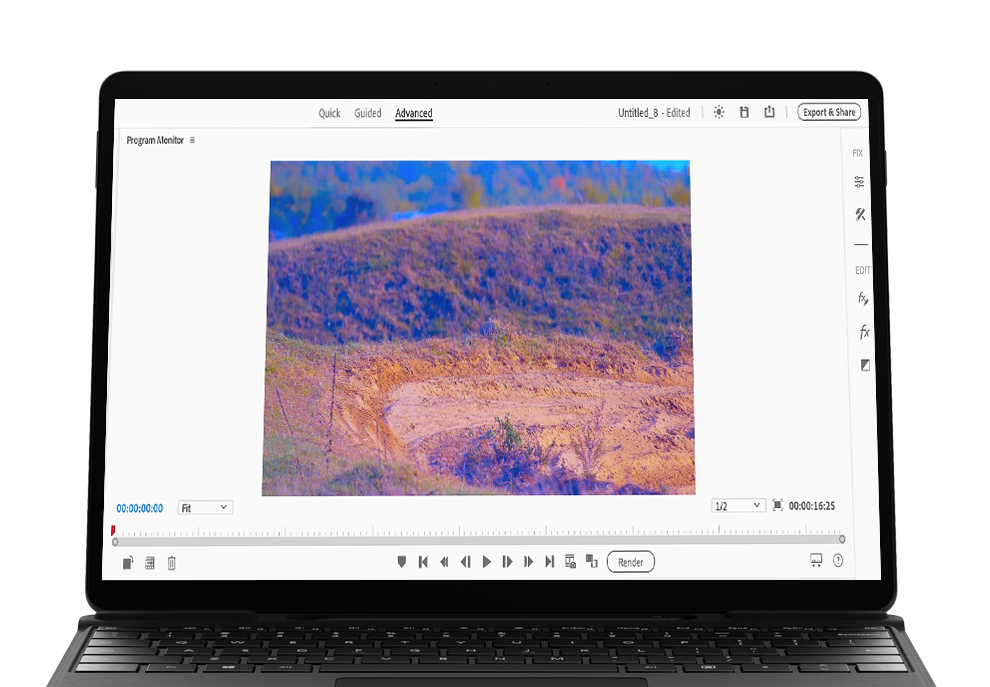The image size is (990, 687).
Task: Add a marker with the marker icon
Action: click(402, 561)
